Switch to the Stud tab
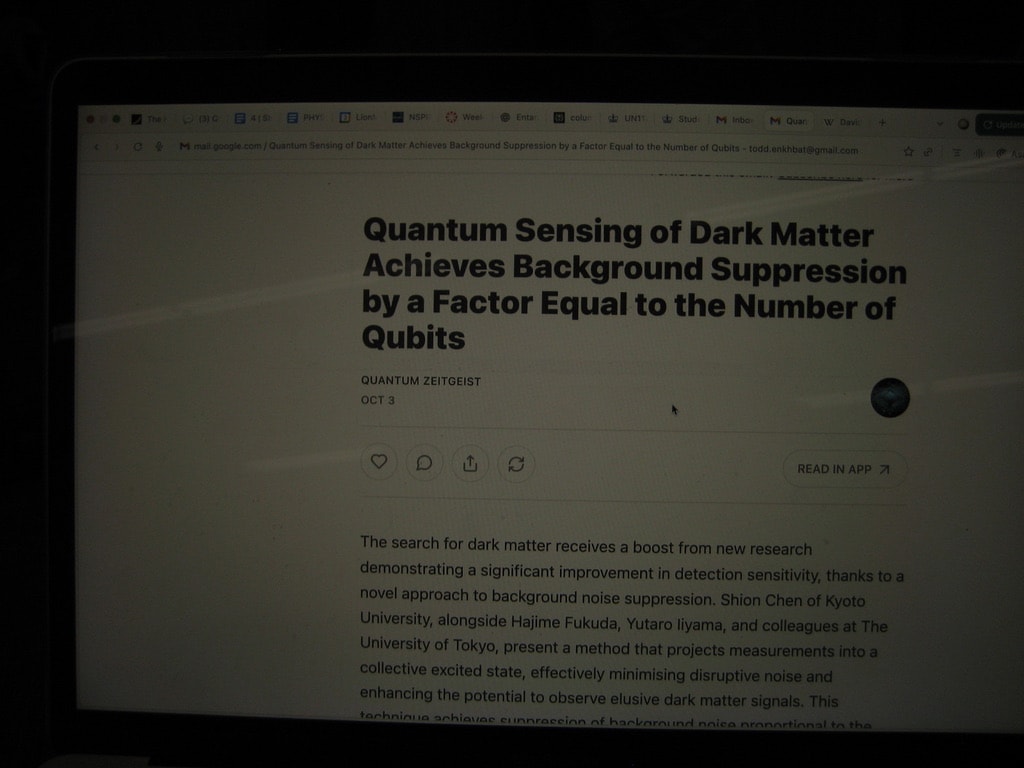Screen dimensions: 1024x768 coord(680,120)
